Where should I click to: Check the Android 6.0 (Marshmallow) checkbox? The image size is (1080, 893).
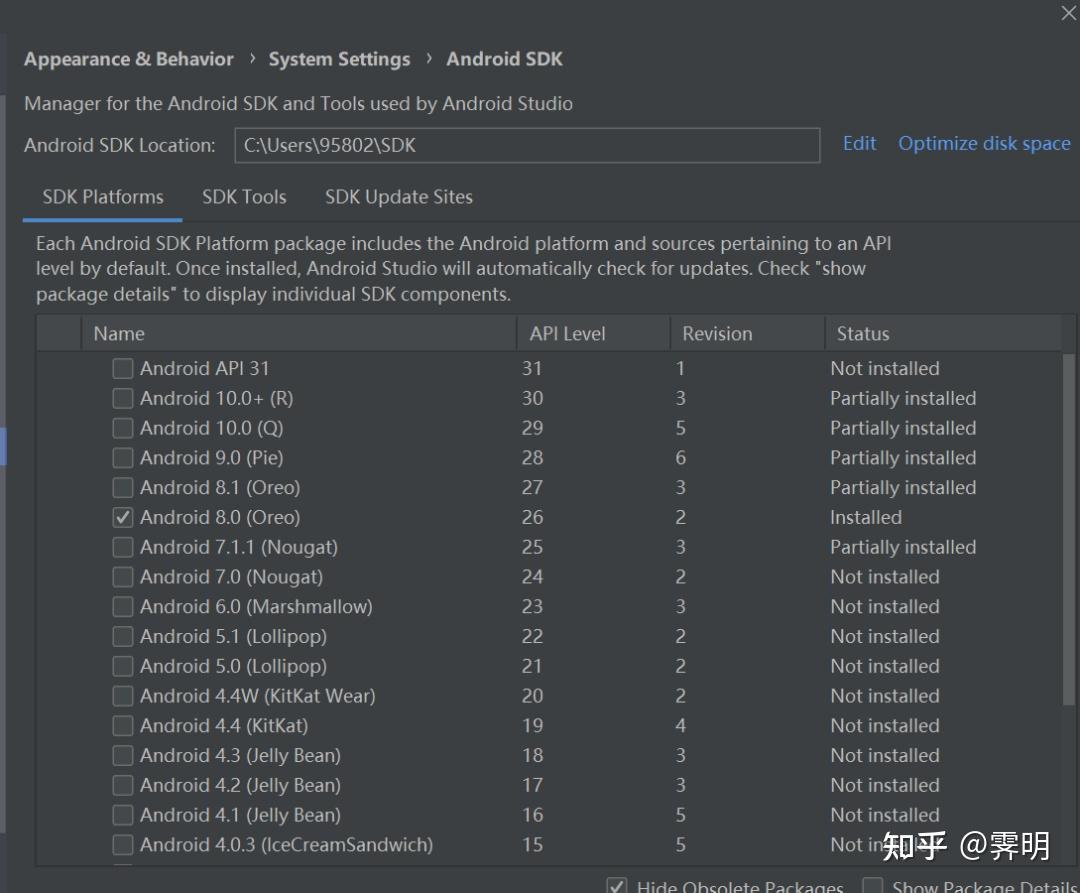point(123,607)
